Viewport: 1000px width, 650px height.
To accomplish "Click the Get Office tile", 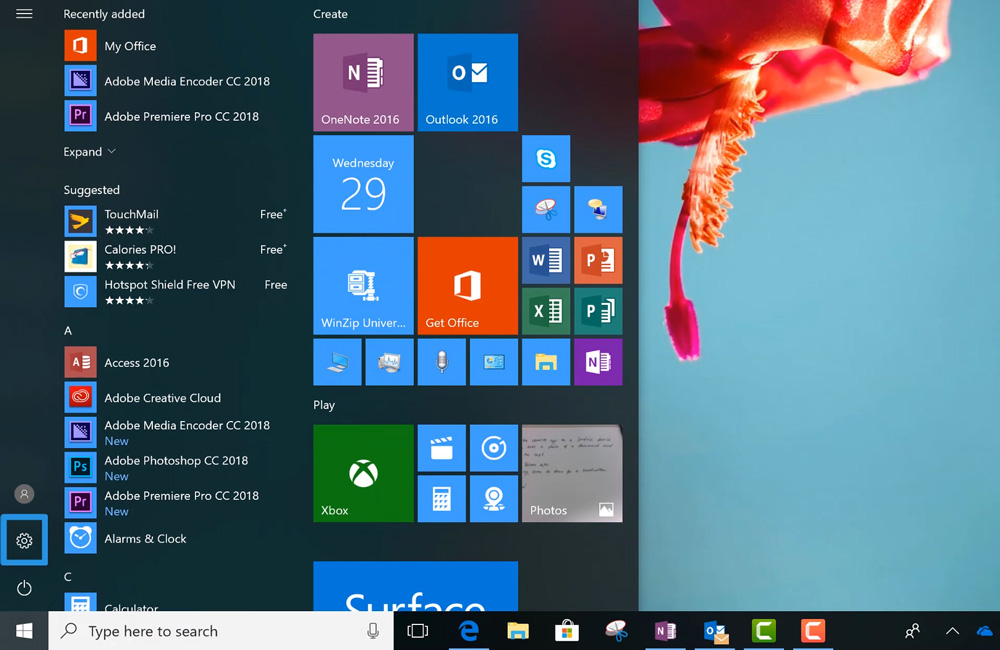I will [x=467, y=286].
